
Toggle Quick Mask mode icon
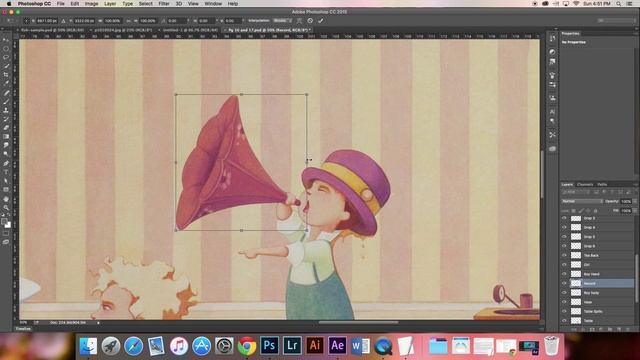coord(6,233)
